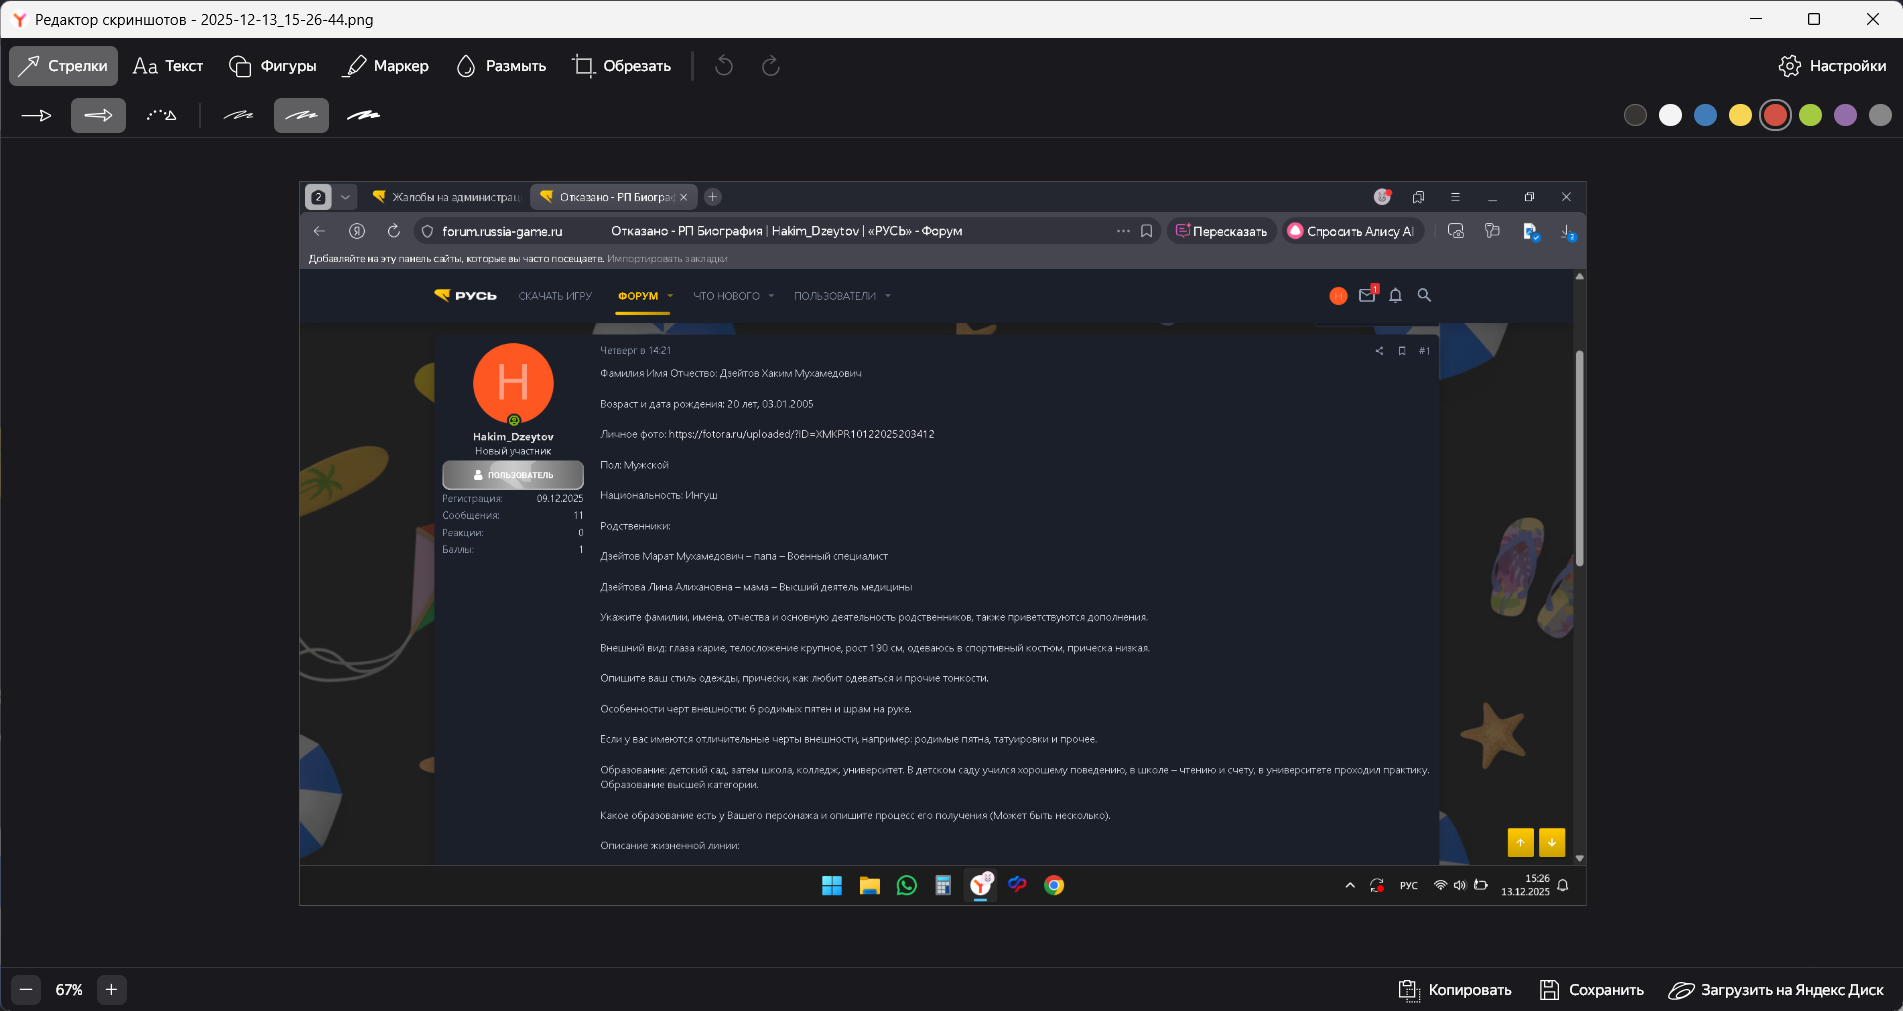This screenshot has height=1011, width=1903.
Task: Activate the Фигуры shapes tool
Action: point(273,66)
